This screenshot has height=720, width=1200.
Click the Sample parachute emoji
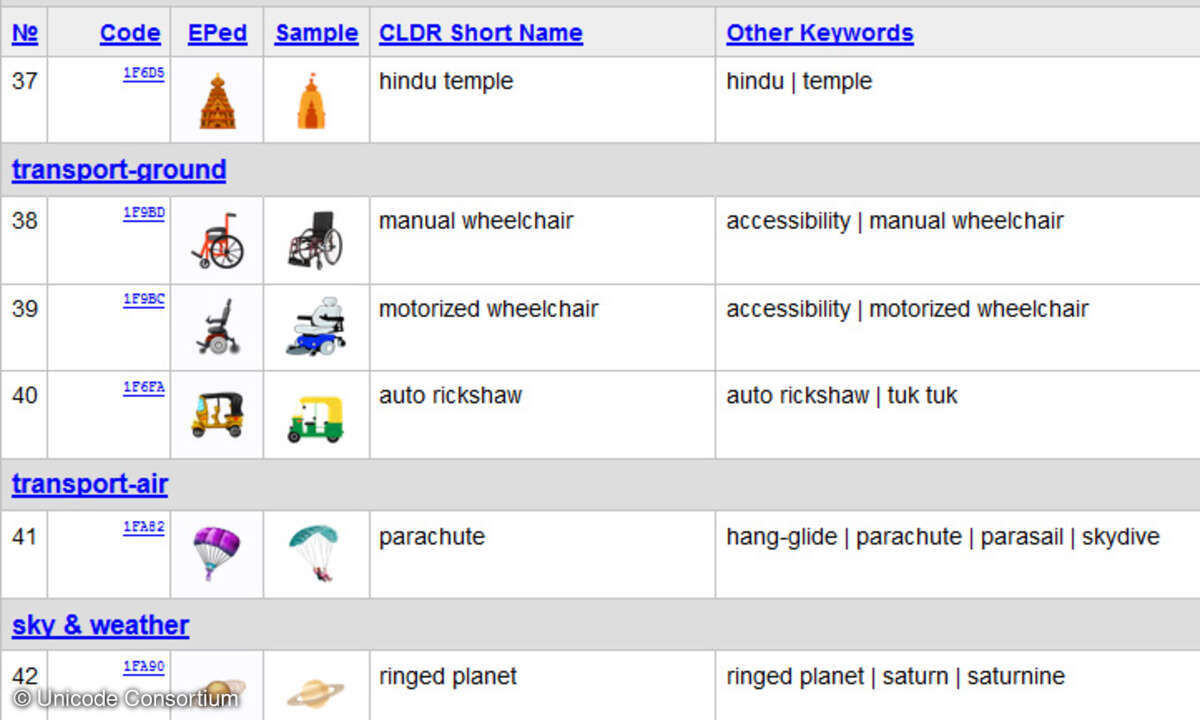pos(316,553)
